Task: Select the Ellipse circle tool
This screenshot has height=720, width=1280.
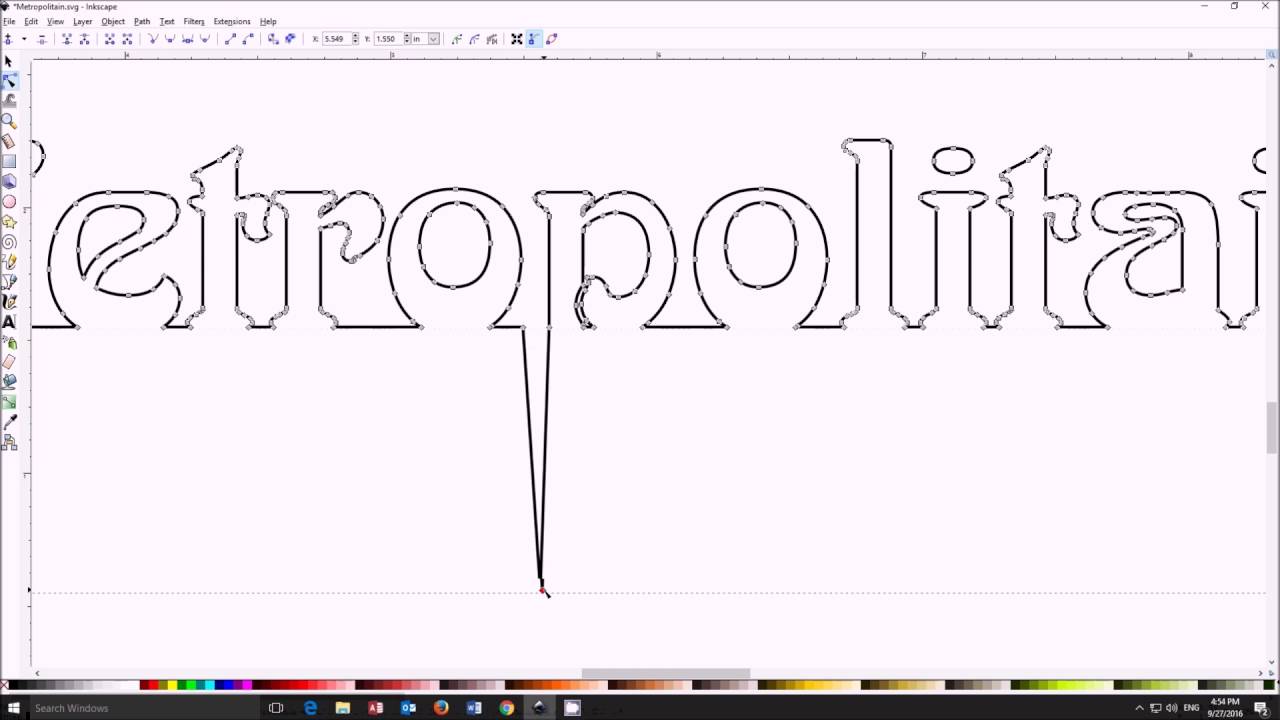Action: point(9,201)
